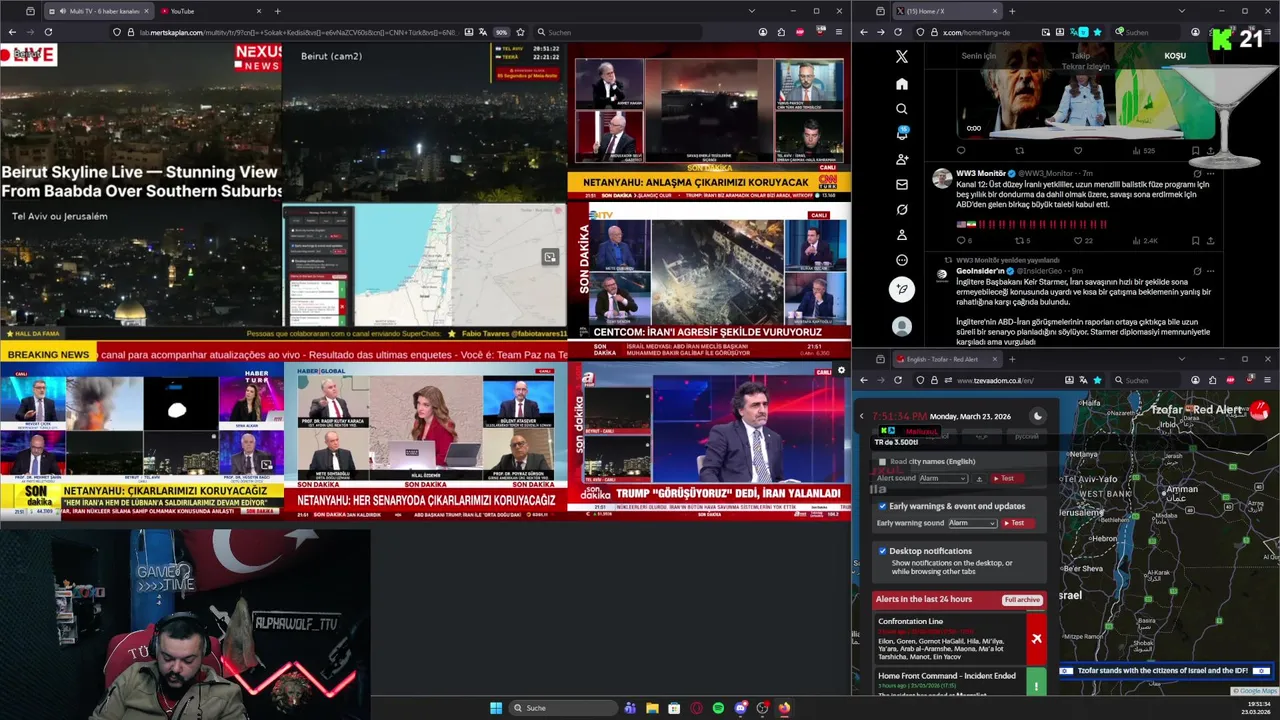Click Test button for Early warning sound

(x=1018, y=523)
